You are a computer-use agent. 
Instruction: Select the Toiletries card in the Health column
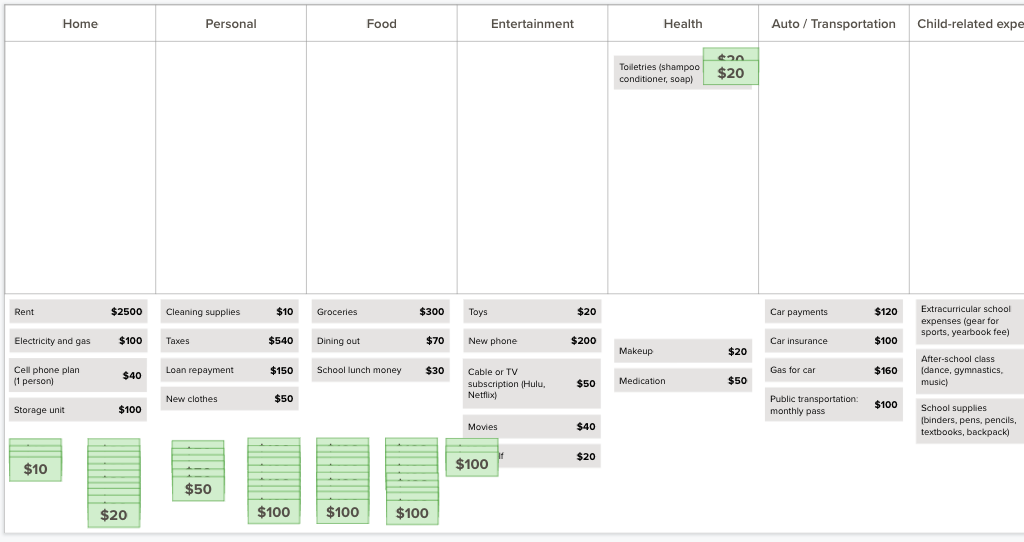660,72
